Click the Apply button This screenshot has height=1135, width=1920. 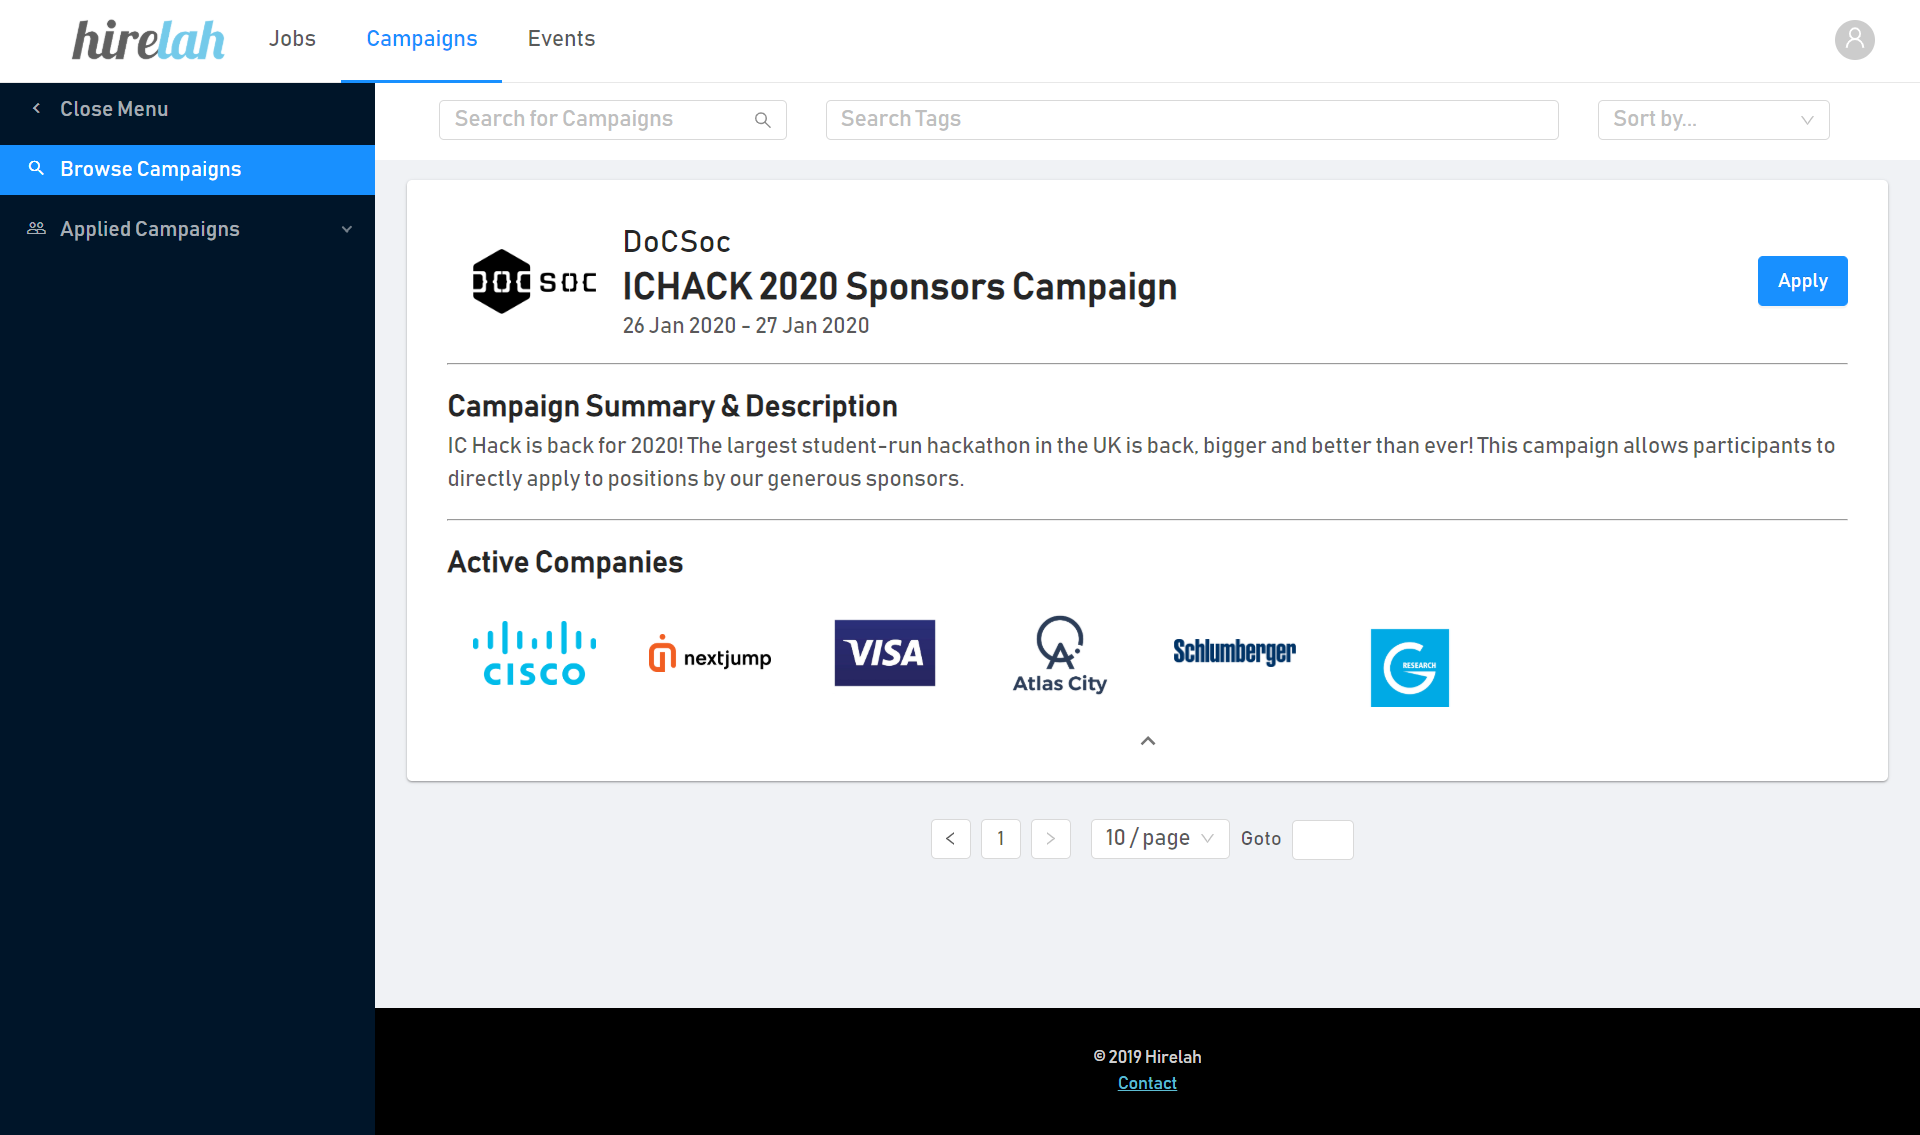pyautogui.click(x=1802, y=281)
